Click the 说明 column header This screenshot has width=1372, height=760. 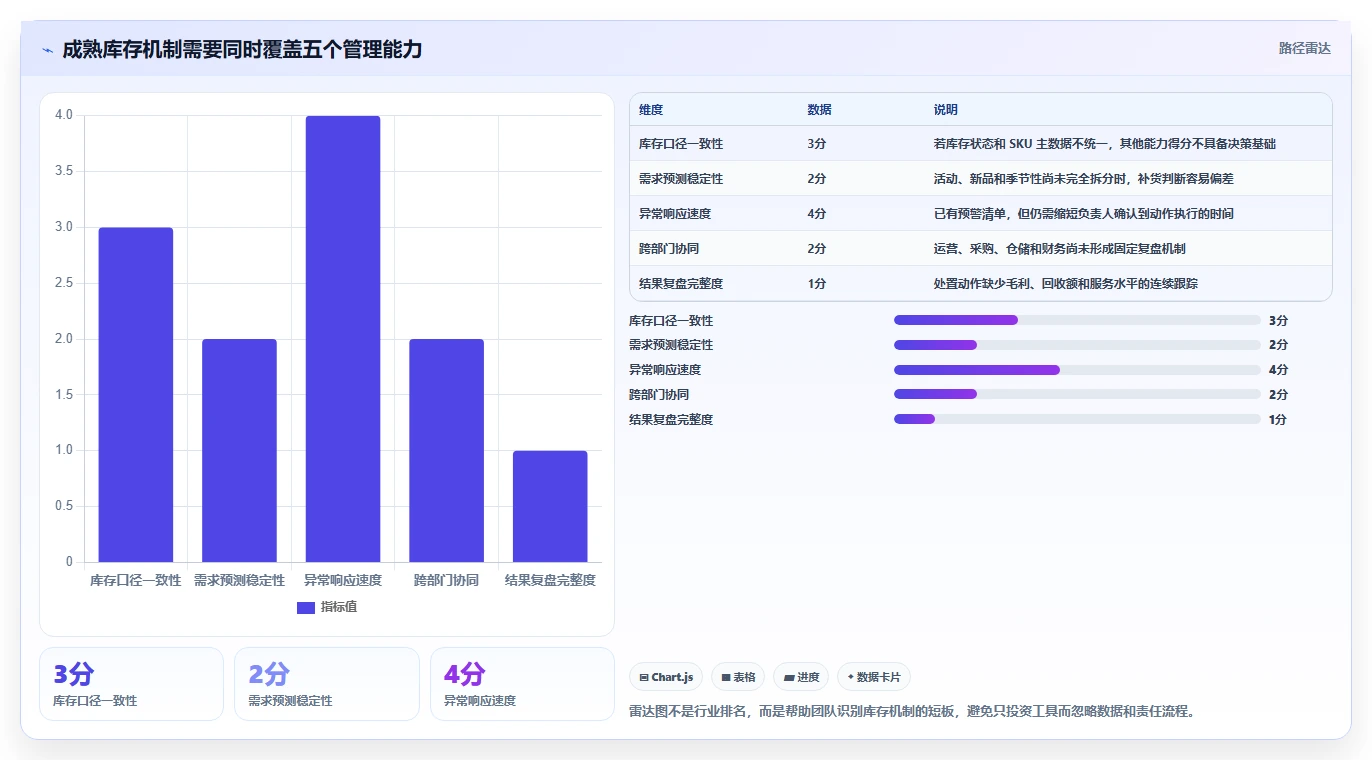pyautogui.click(x=945, y=110)
